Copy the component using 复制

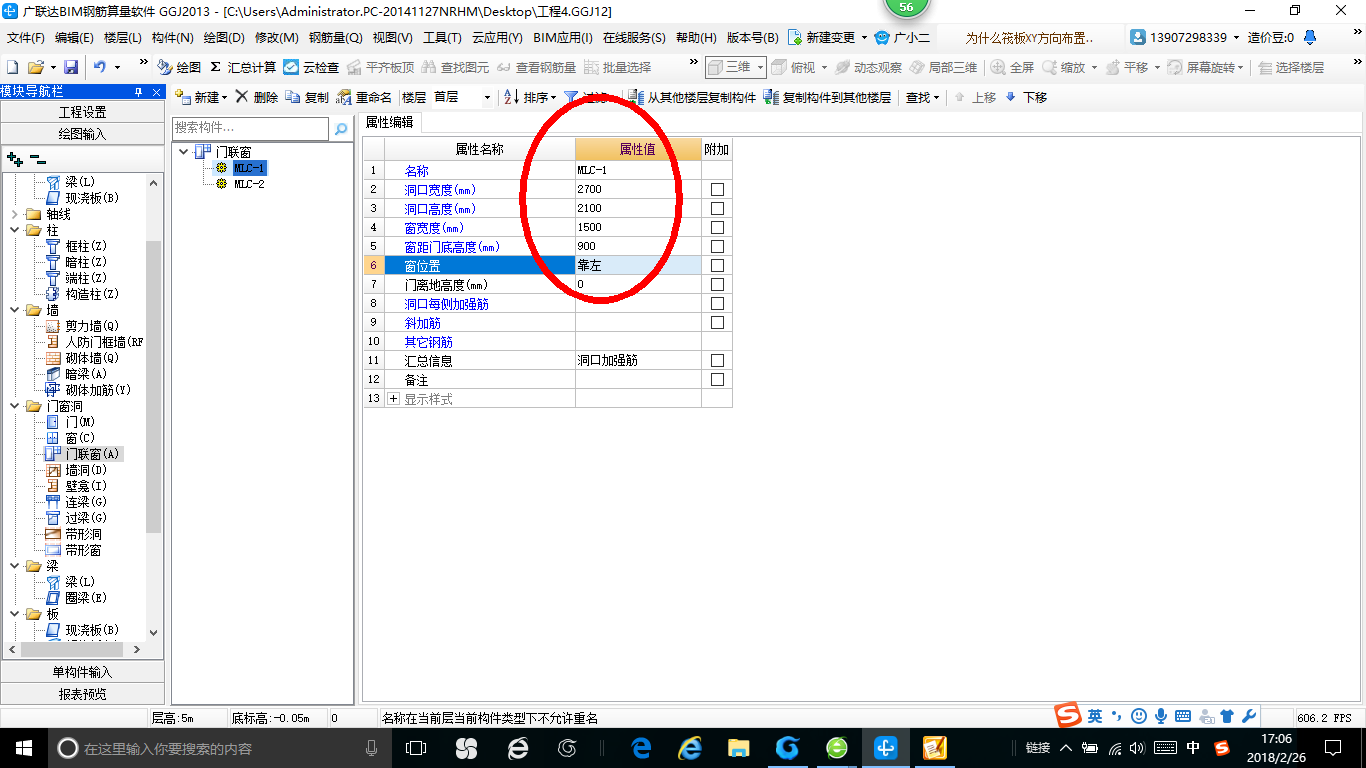tap(307, 97)
